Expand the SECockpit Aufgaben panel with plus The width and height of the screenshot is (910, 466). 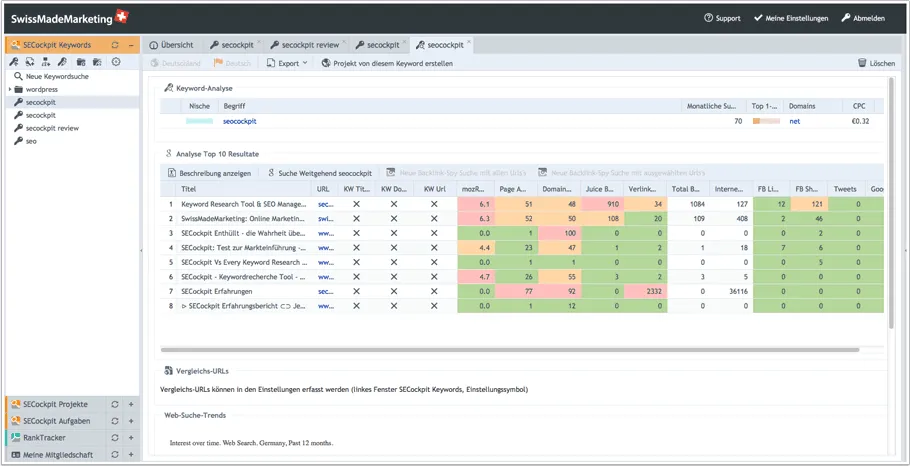click(x=131, y=421)
